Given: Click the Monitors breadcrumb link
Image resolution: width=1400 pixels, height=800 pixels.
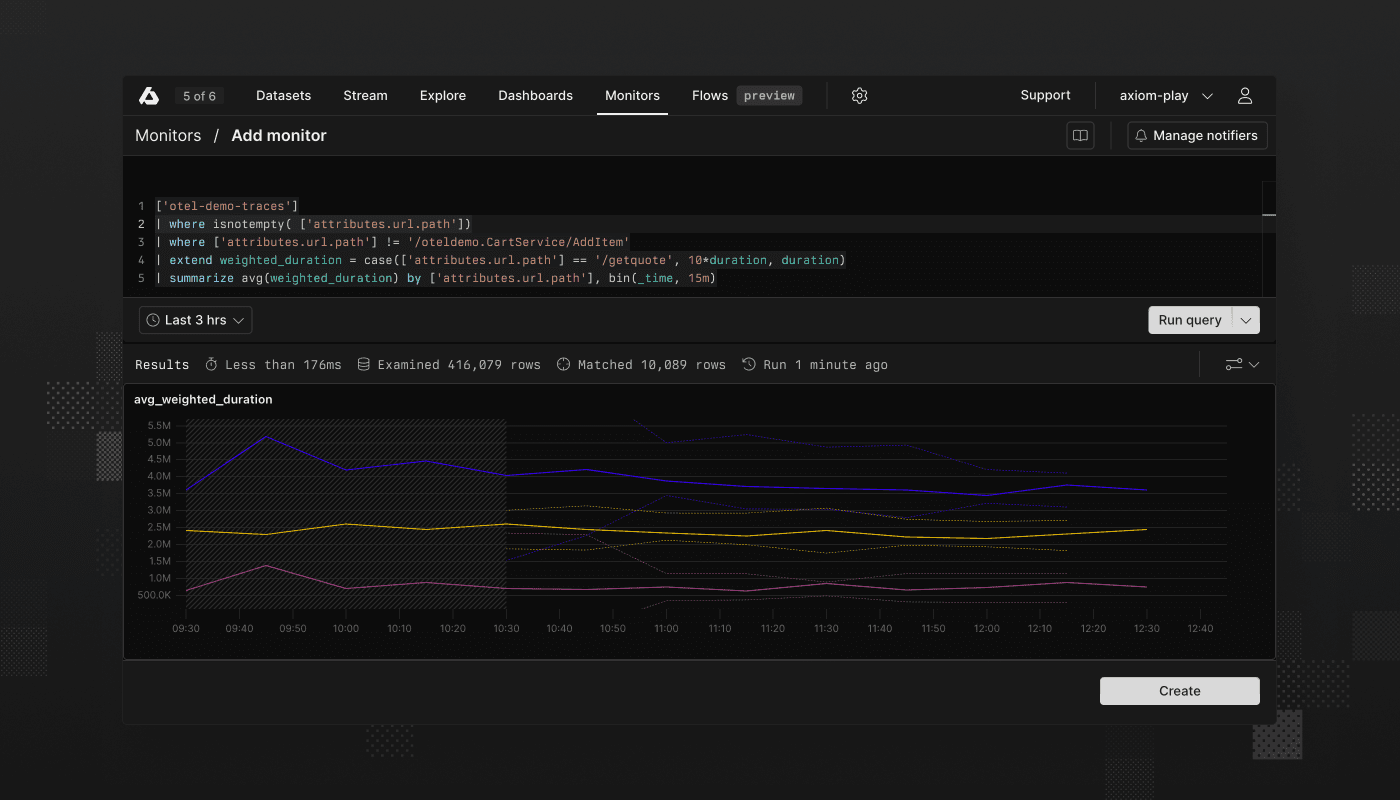Looking at the screenshot, I should (168, 135).
